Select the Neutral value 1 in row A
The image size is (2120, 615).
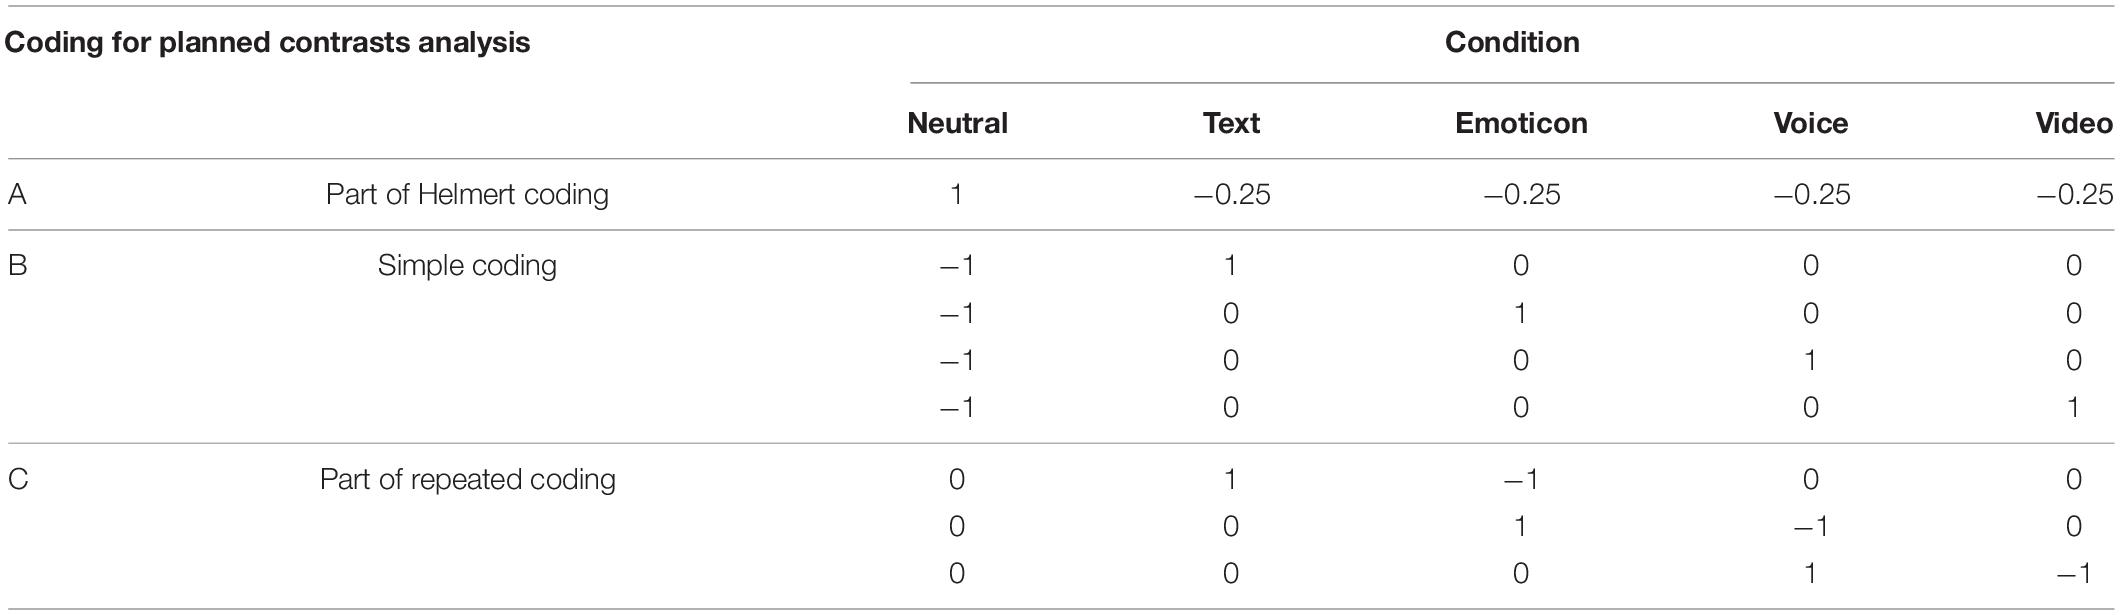click(x=957, y=194)
